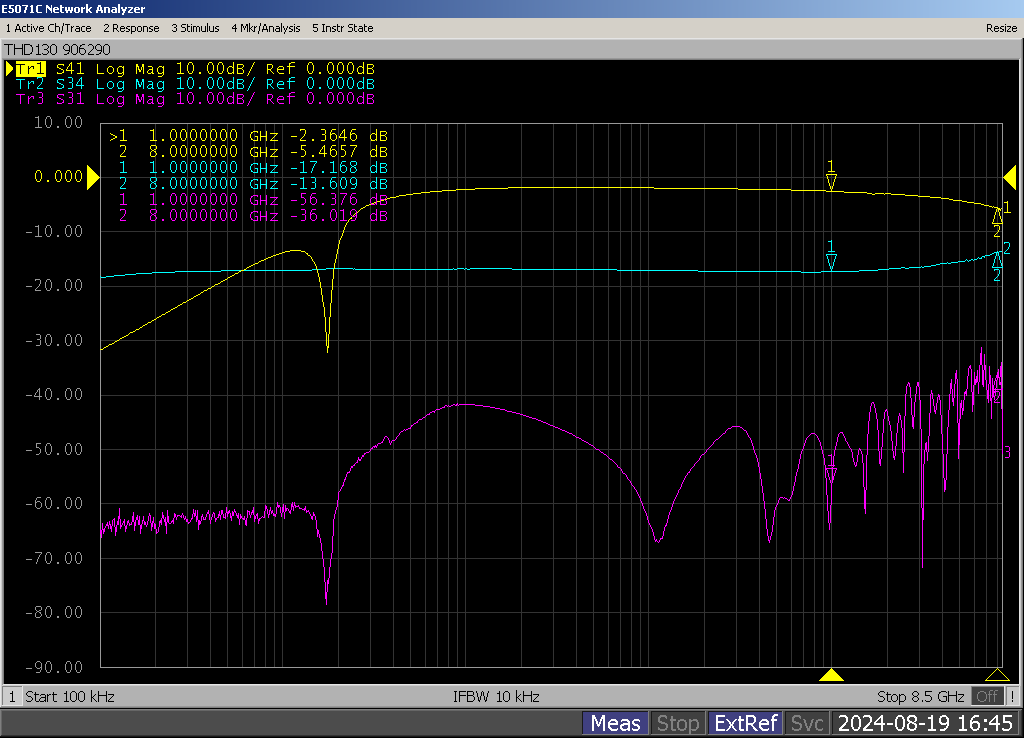
Task: Click the exclamation warning indicator in the status bar
Action: click(x=1013, y=696)
